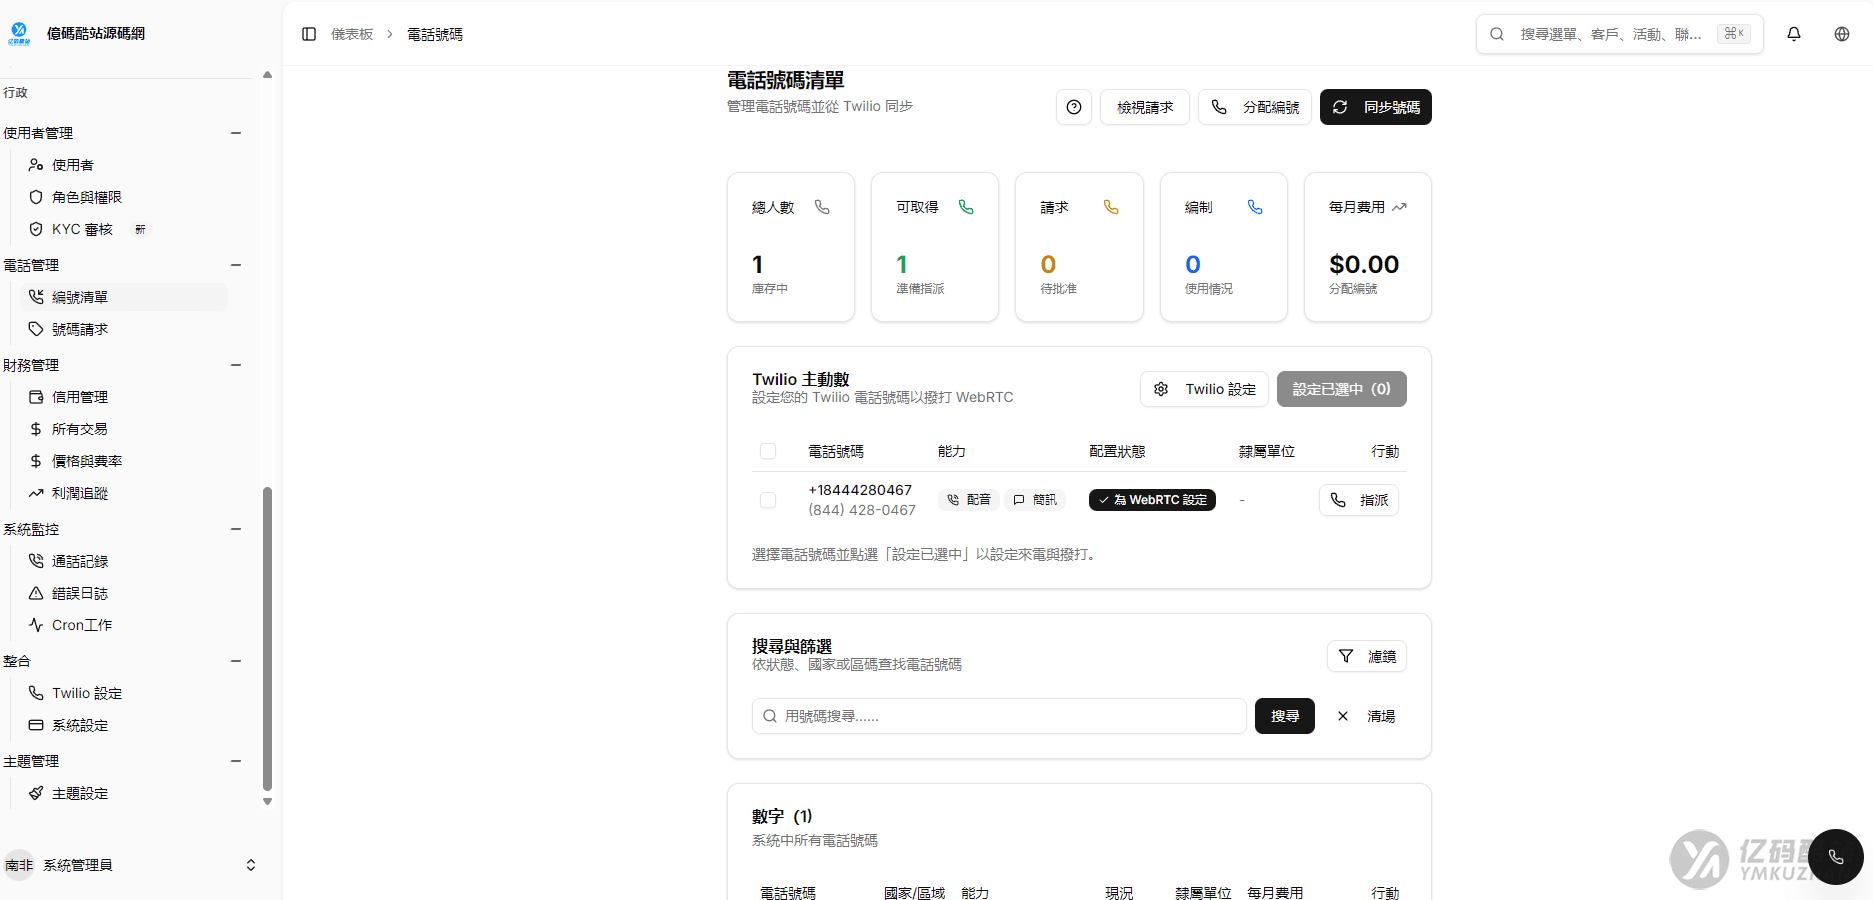Navigate to 儀表板 in the breadcrumb
Screen dimensions: 1873x900
(x=352, y=33)
